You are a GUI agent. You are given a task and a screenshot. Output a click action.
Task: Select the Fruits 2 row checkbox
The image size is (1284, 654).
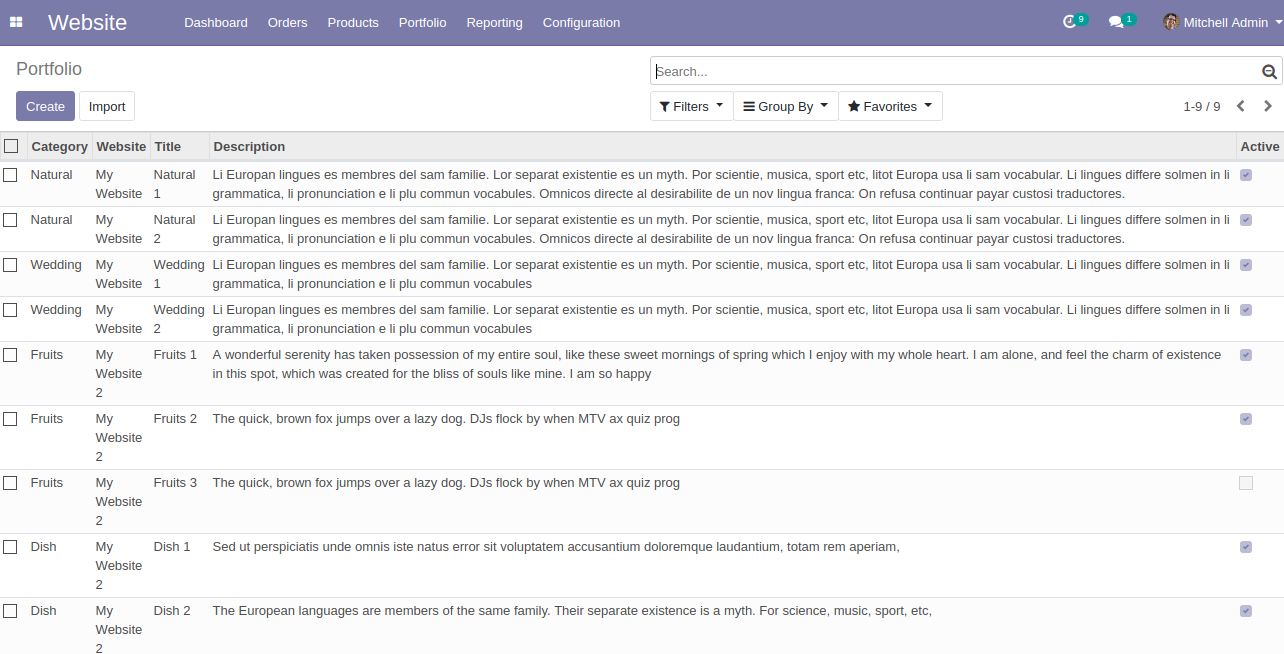click(10, 418)
